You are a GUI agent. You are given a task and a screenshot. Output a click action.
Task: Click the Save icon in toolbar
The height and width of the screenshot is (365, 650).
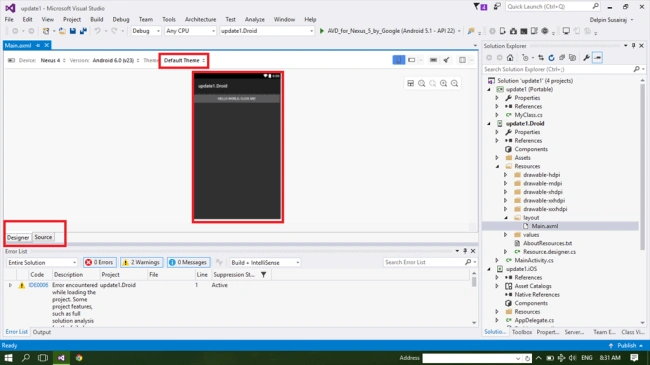73,31
